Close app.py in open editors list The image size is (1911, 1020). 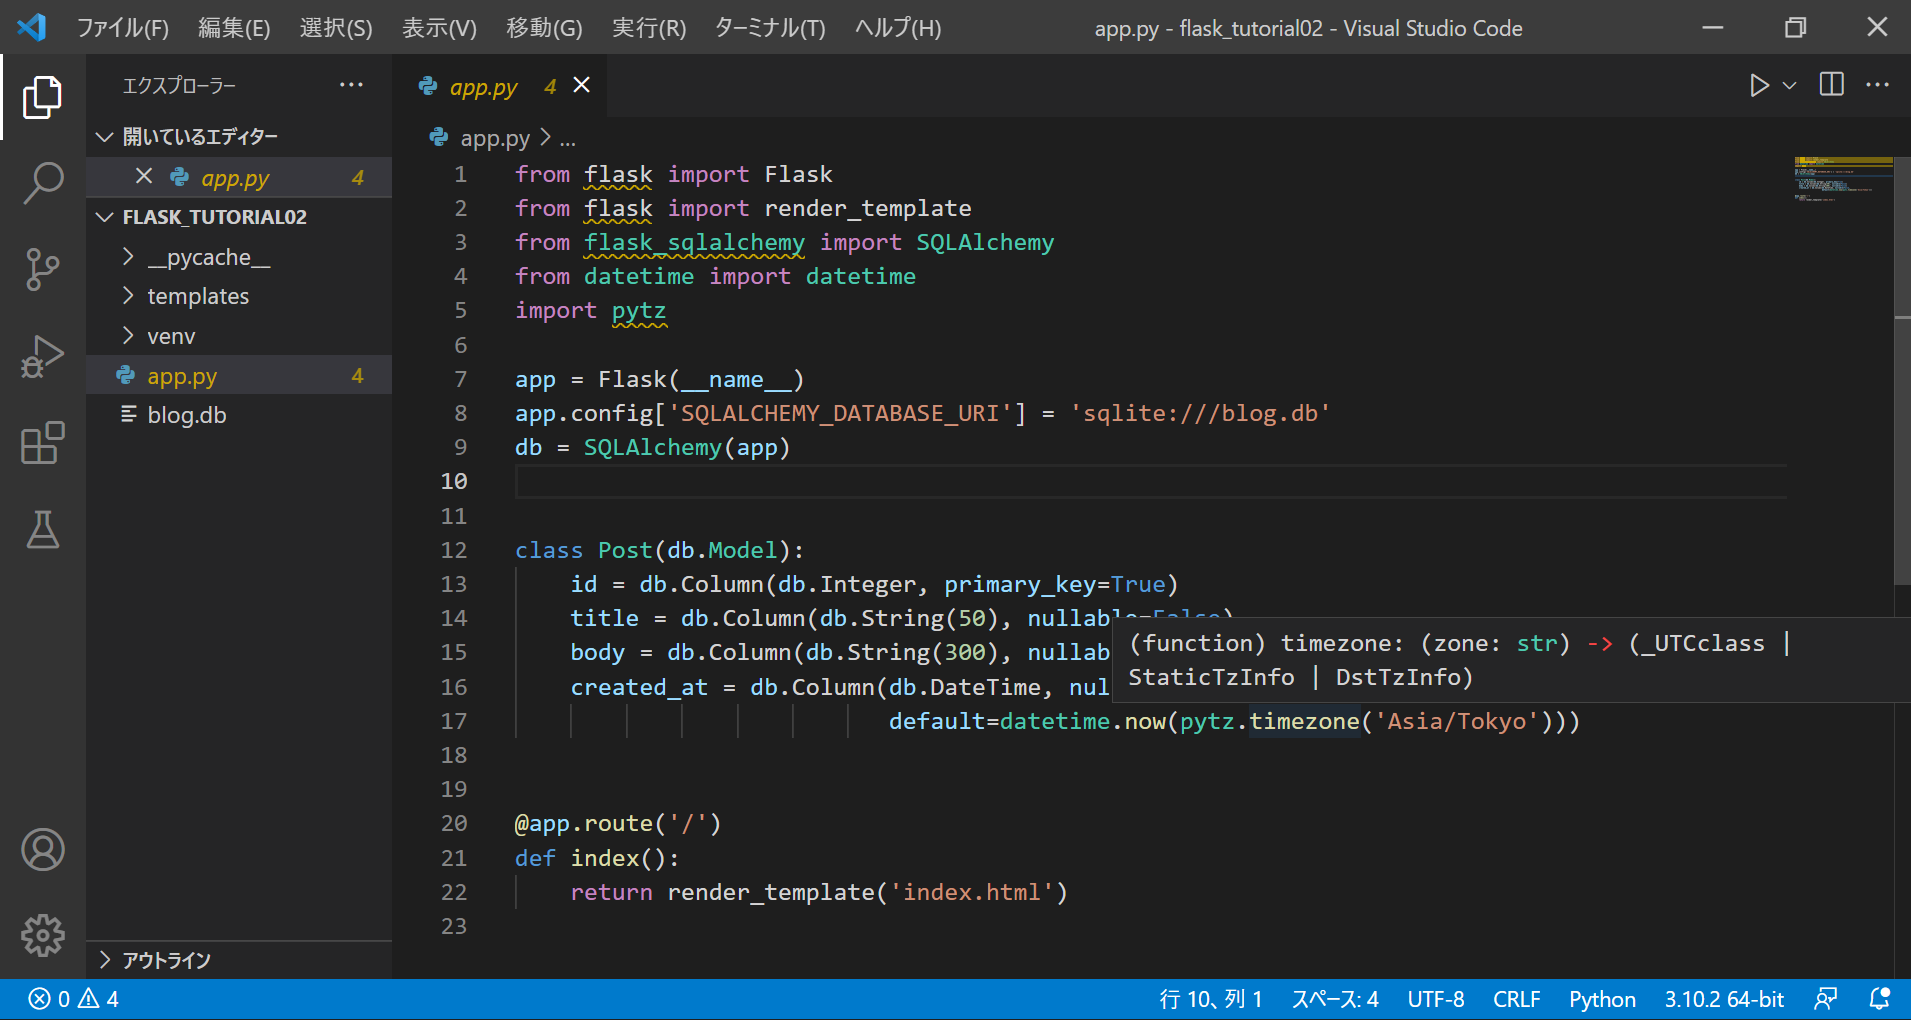[x=144, y=177]
